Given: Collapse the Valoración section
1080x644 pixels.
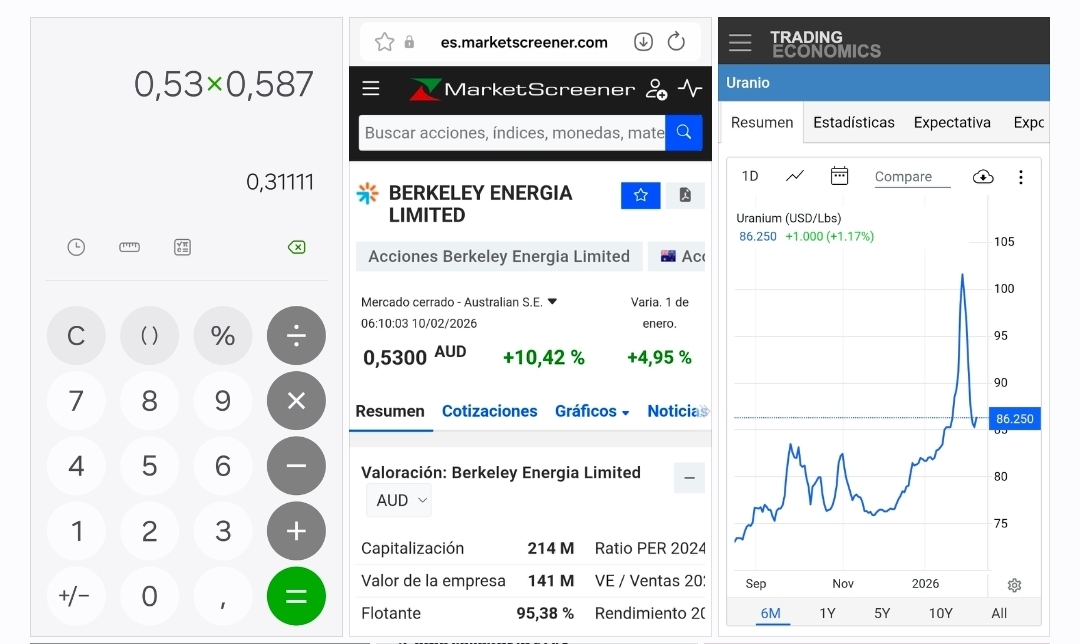Looking at the screenshot, I should (x=689, y=478).
